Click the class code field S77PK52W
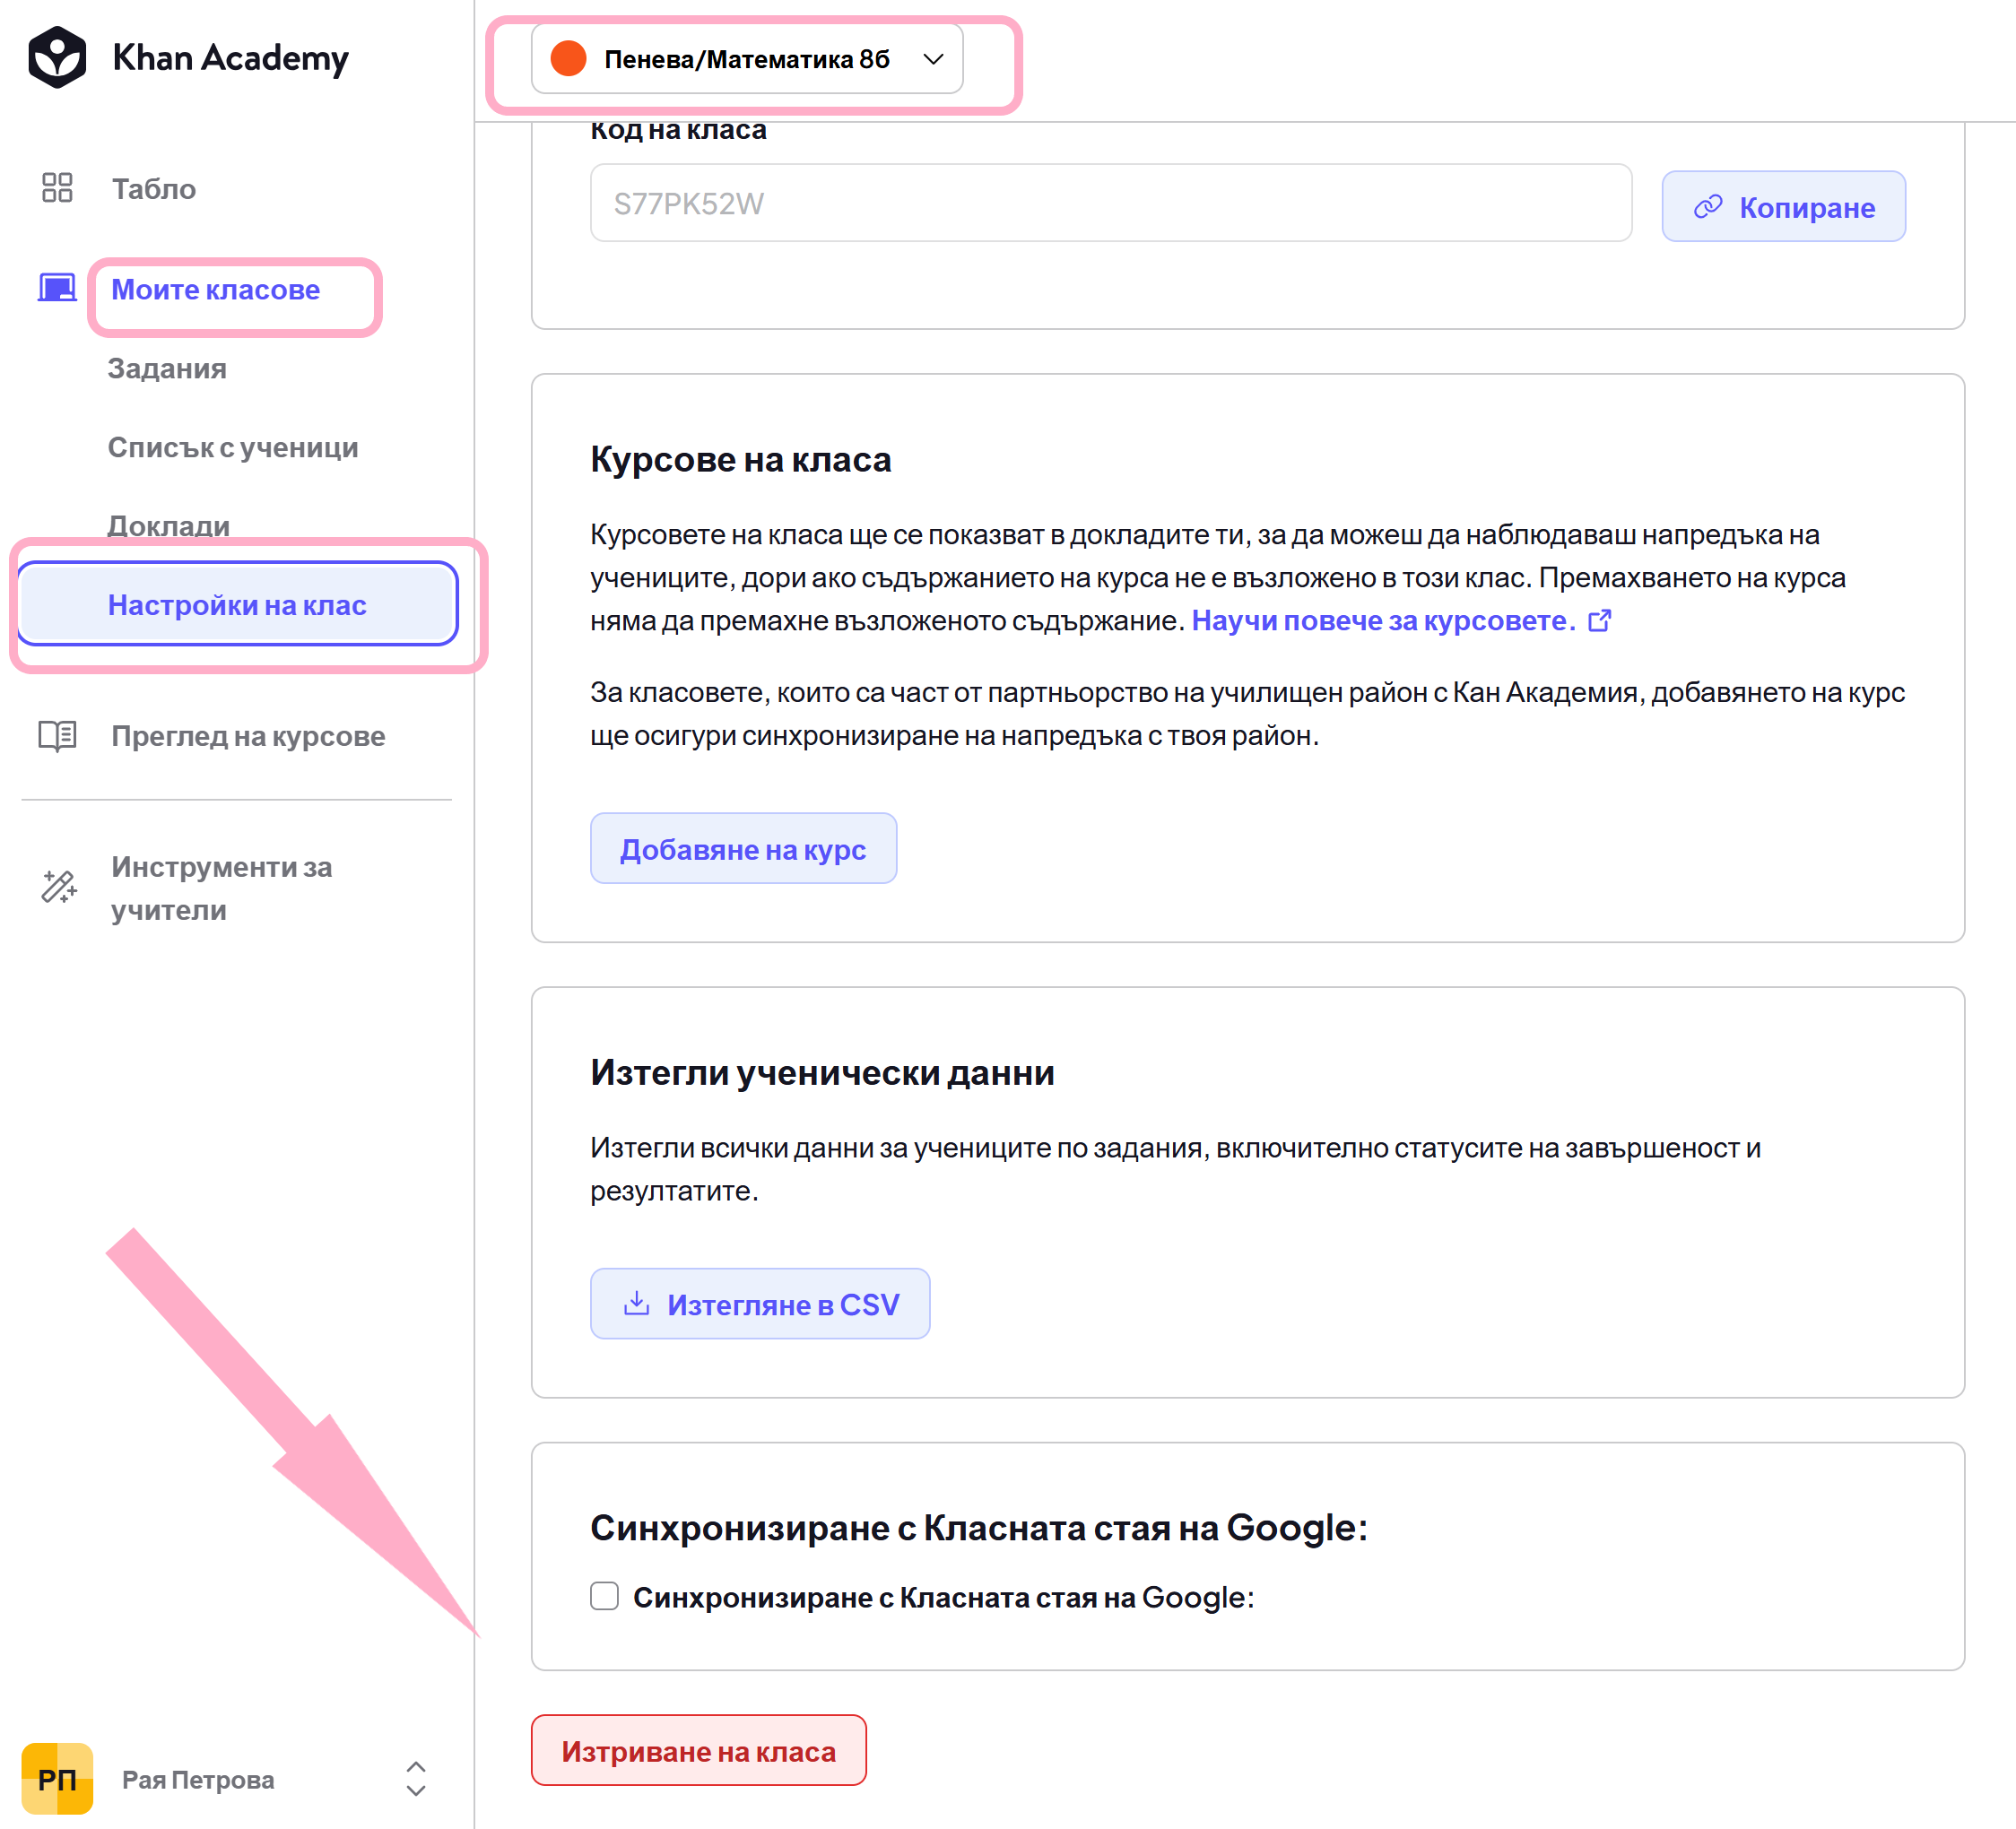Image resolution: width=2016 pixels, height=1829 pixels. tap(1110, 203)
